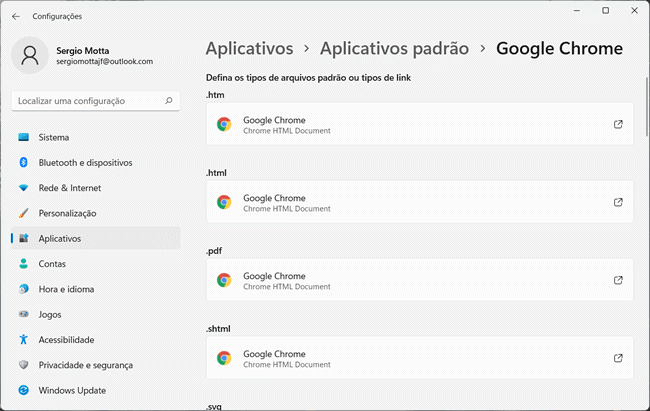Open Personalização settings
The image size is (650, 411).
tap(67, 213)
